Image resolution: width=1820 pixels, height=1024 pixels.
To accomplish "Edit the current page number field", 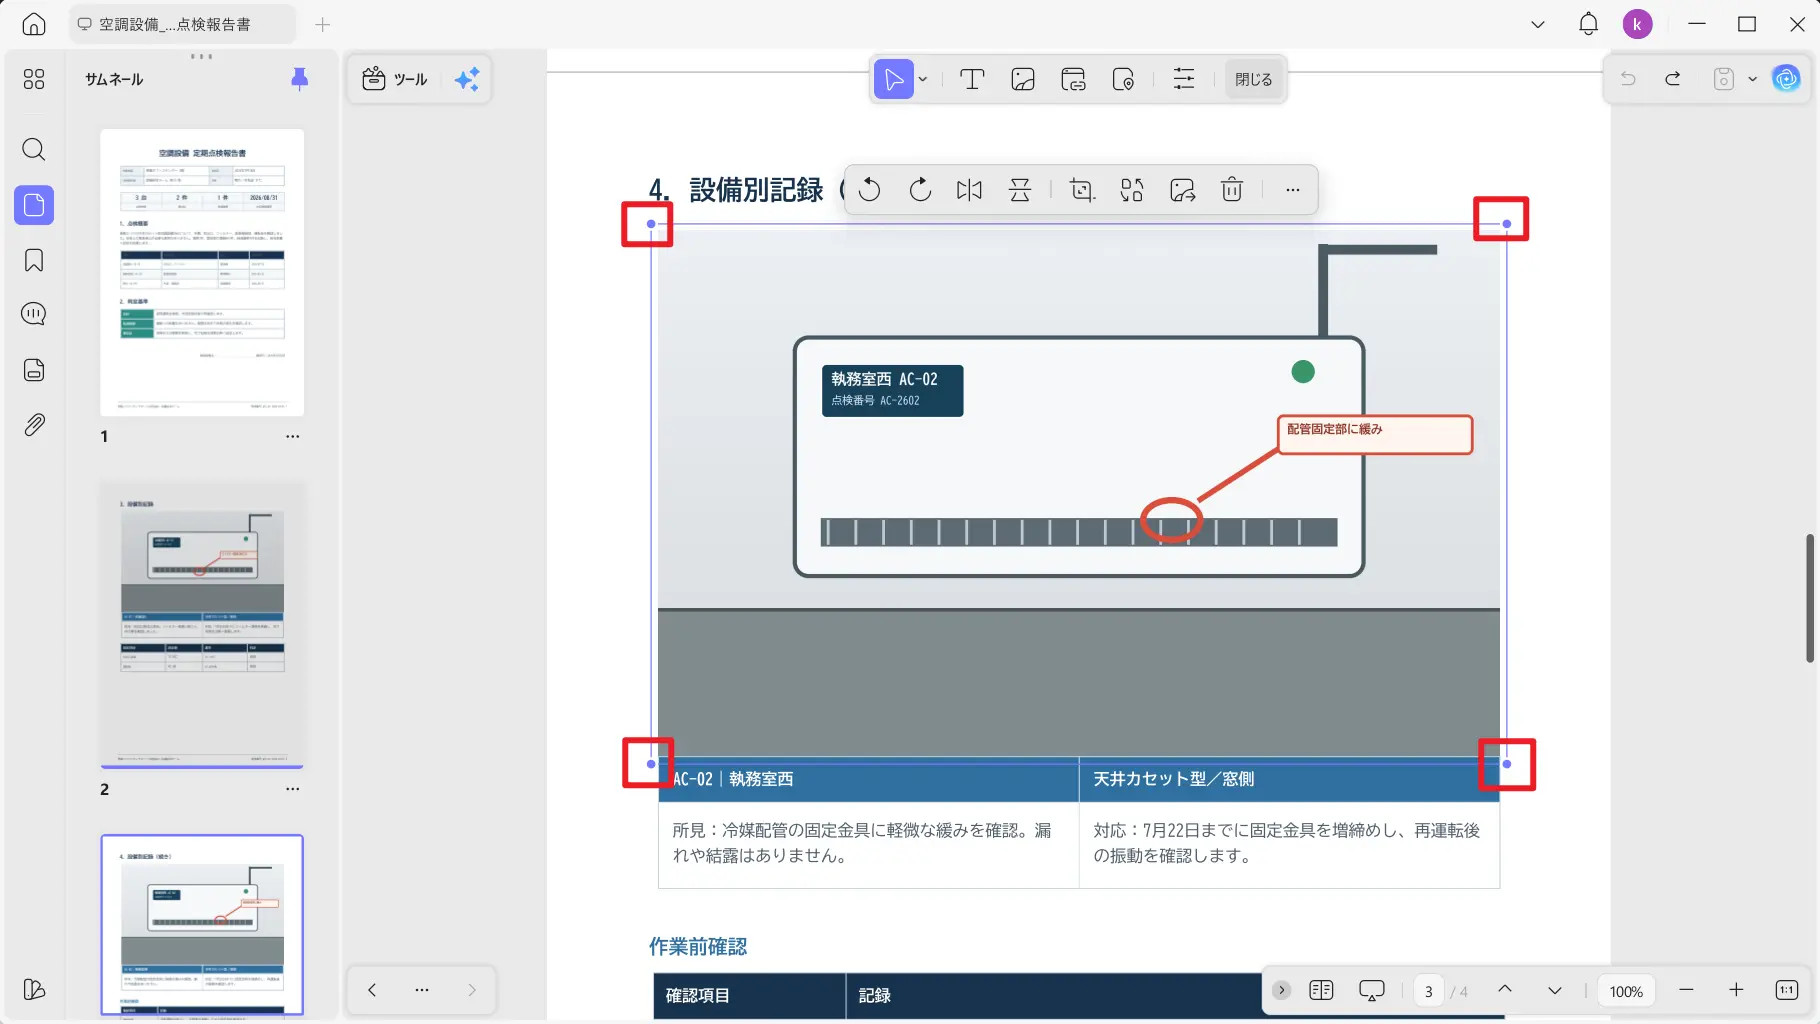I will [1428, 991].
